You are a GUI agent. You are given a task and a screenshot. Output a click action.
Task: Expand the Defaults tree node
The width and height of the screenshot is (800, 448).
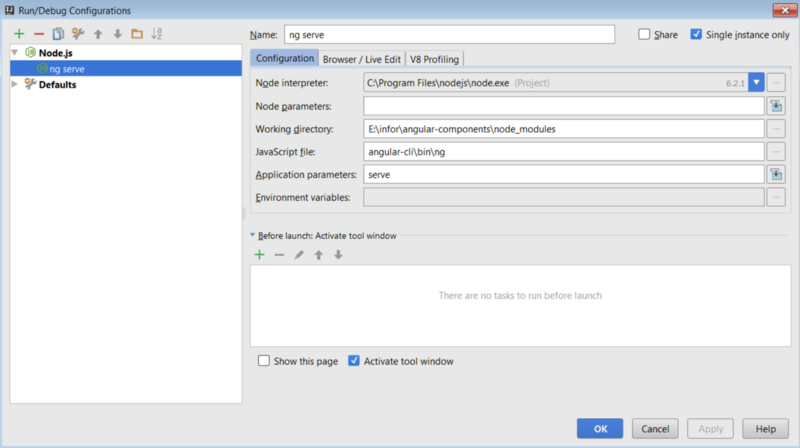(15, 84)
